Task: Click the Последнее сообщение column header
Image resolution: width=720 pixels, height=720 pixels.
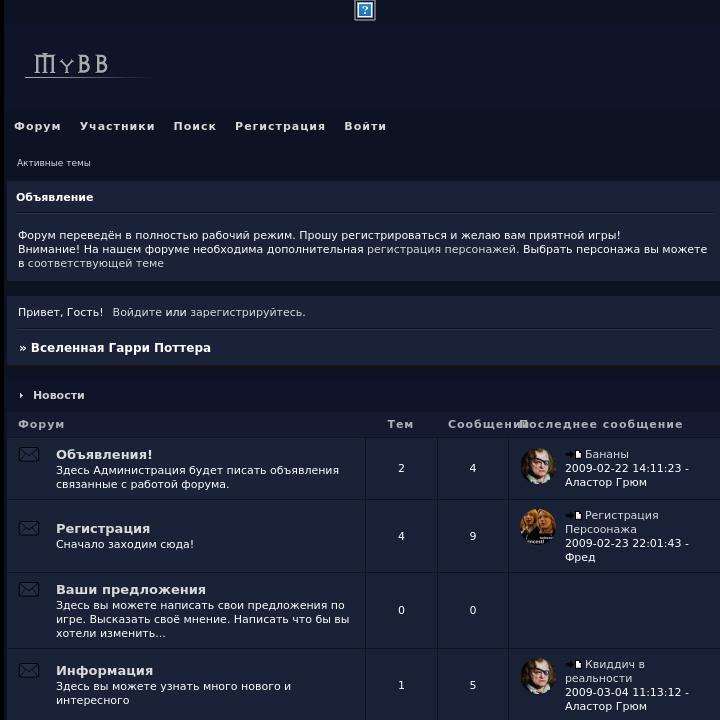Action: tap(602, 424)
